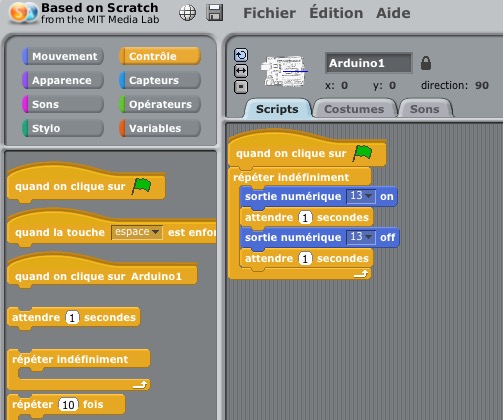
Task: Select the Apparence block category
Action: click(63, 80)
